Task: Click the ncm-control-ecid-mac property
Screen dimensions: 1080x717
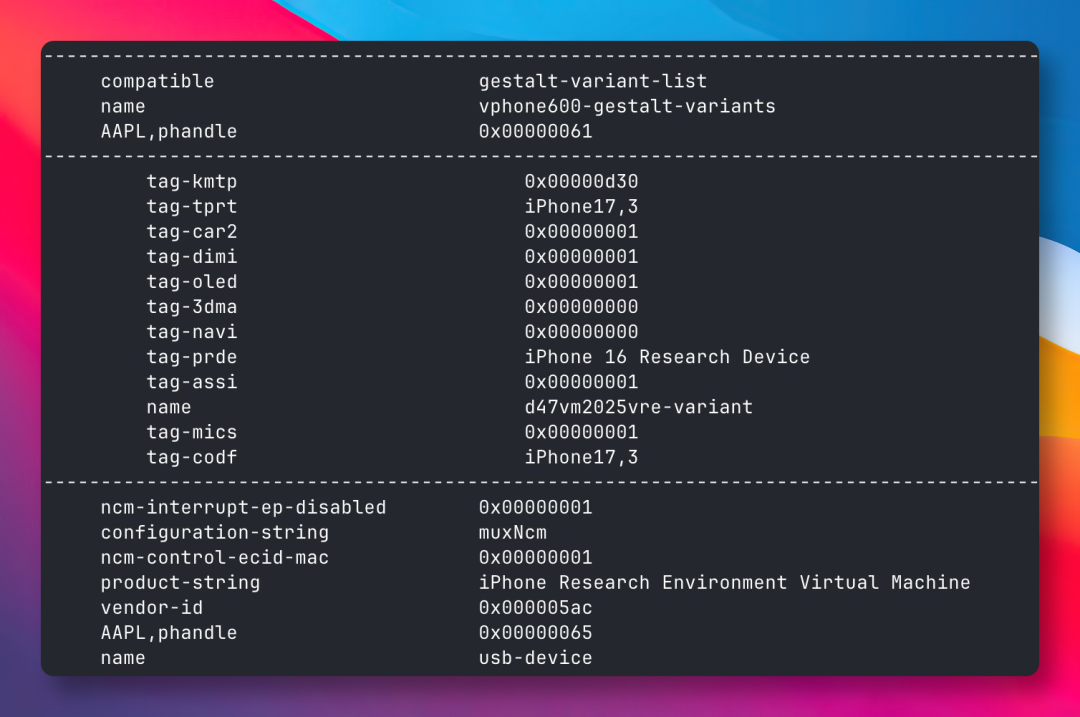Action: (214, 557)
